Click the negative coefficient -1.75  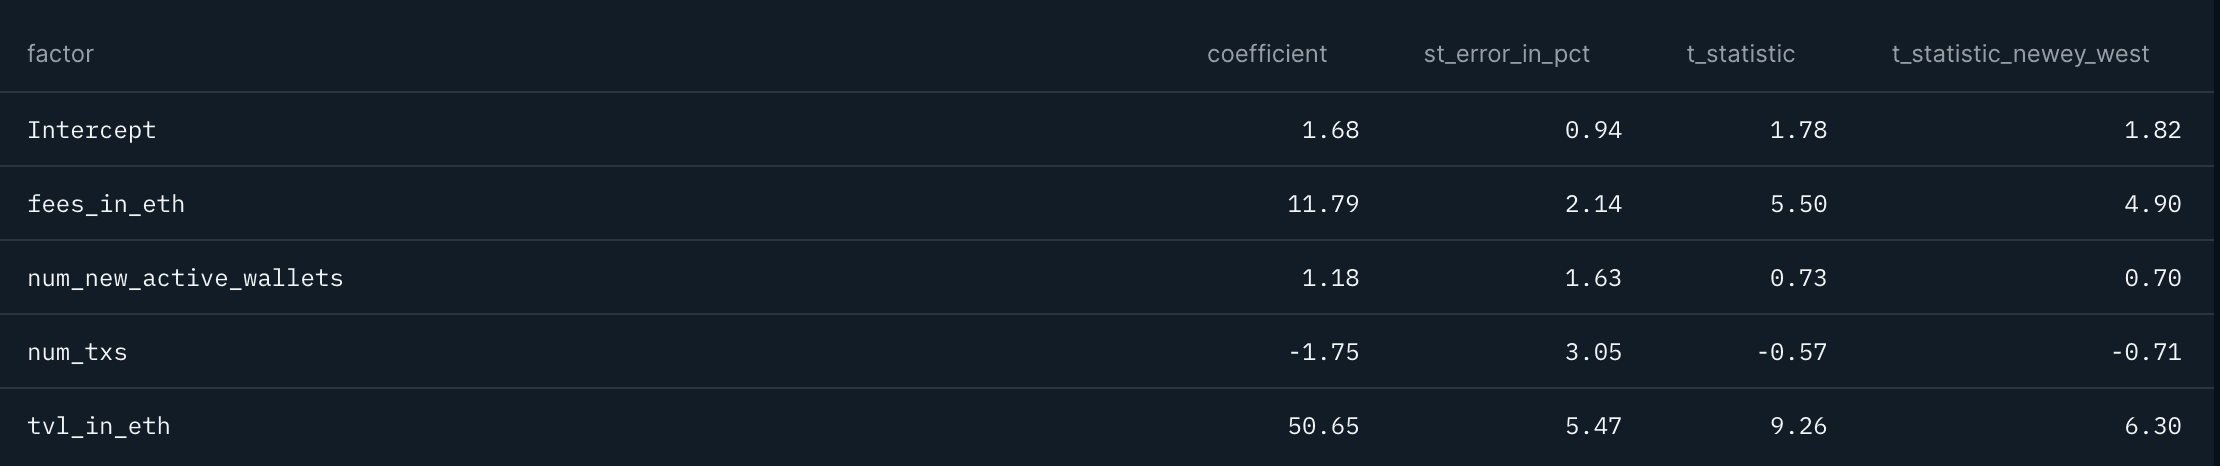(x=1323, y=352)
